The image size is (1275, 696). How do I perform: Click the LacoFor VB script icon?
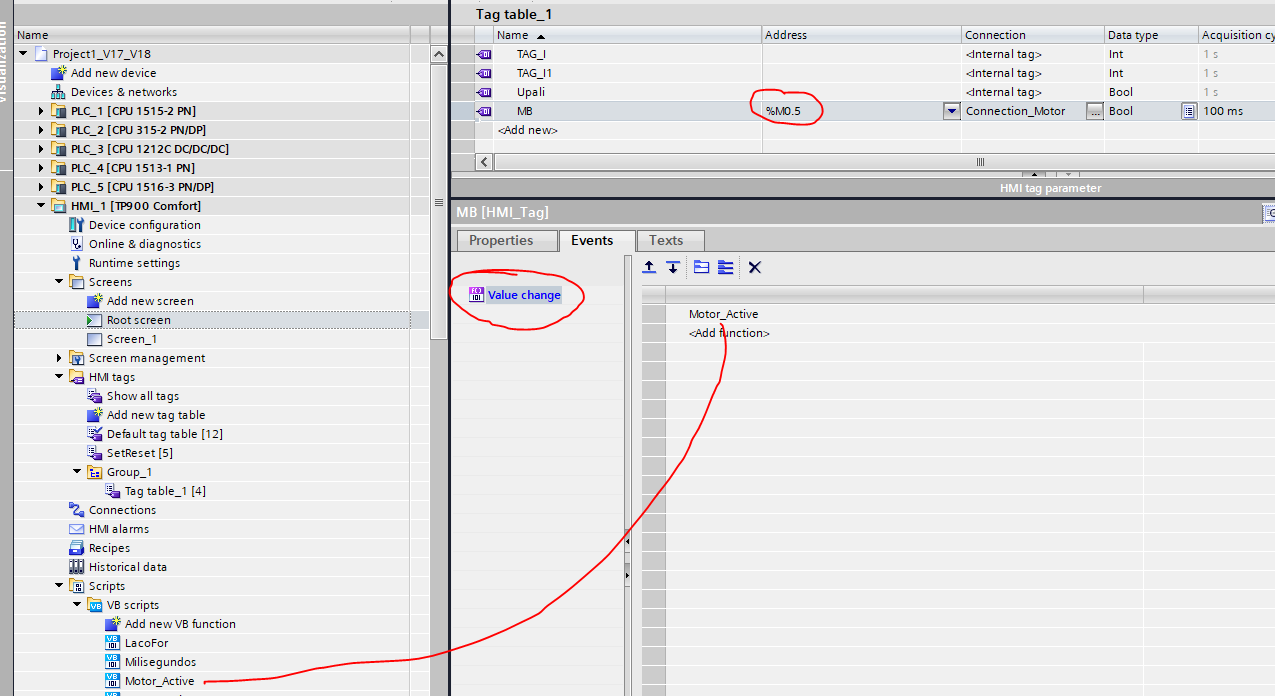pos(113,643)
